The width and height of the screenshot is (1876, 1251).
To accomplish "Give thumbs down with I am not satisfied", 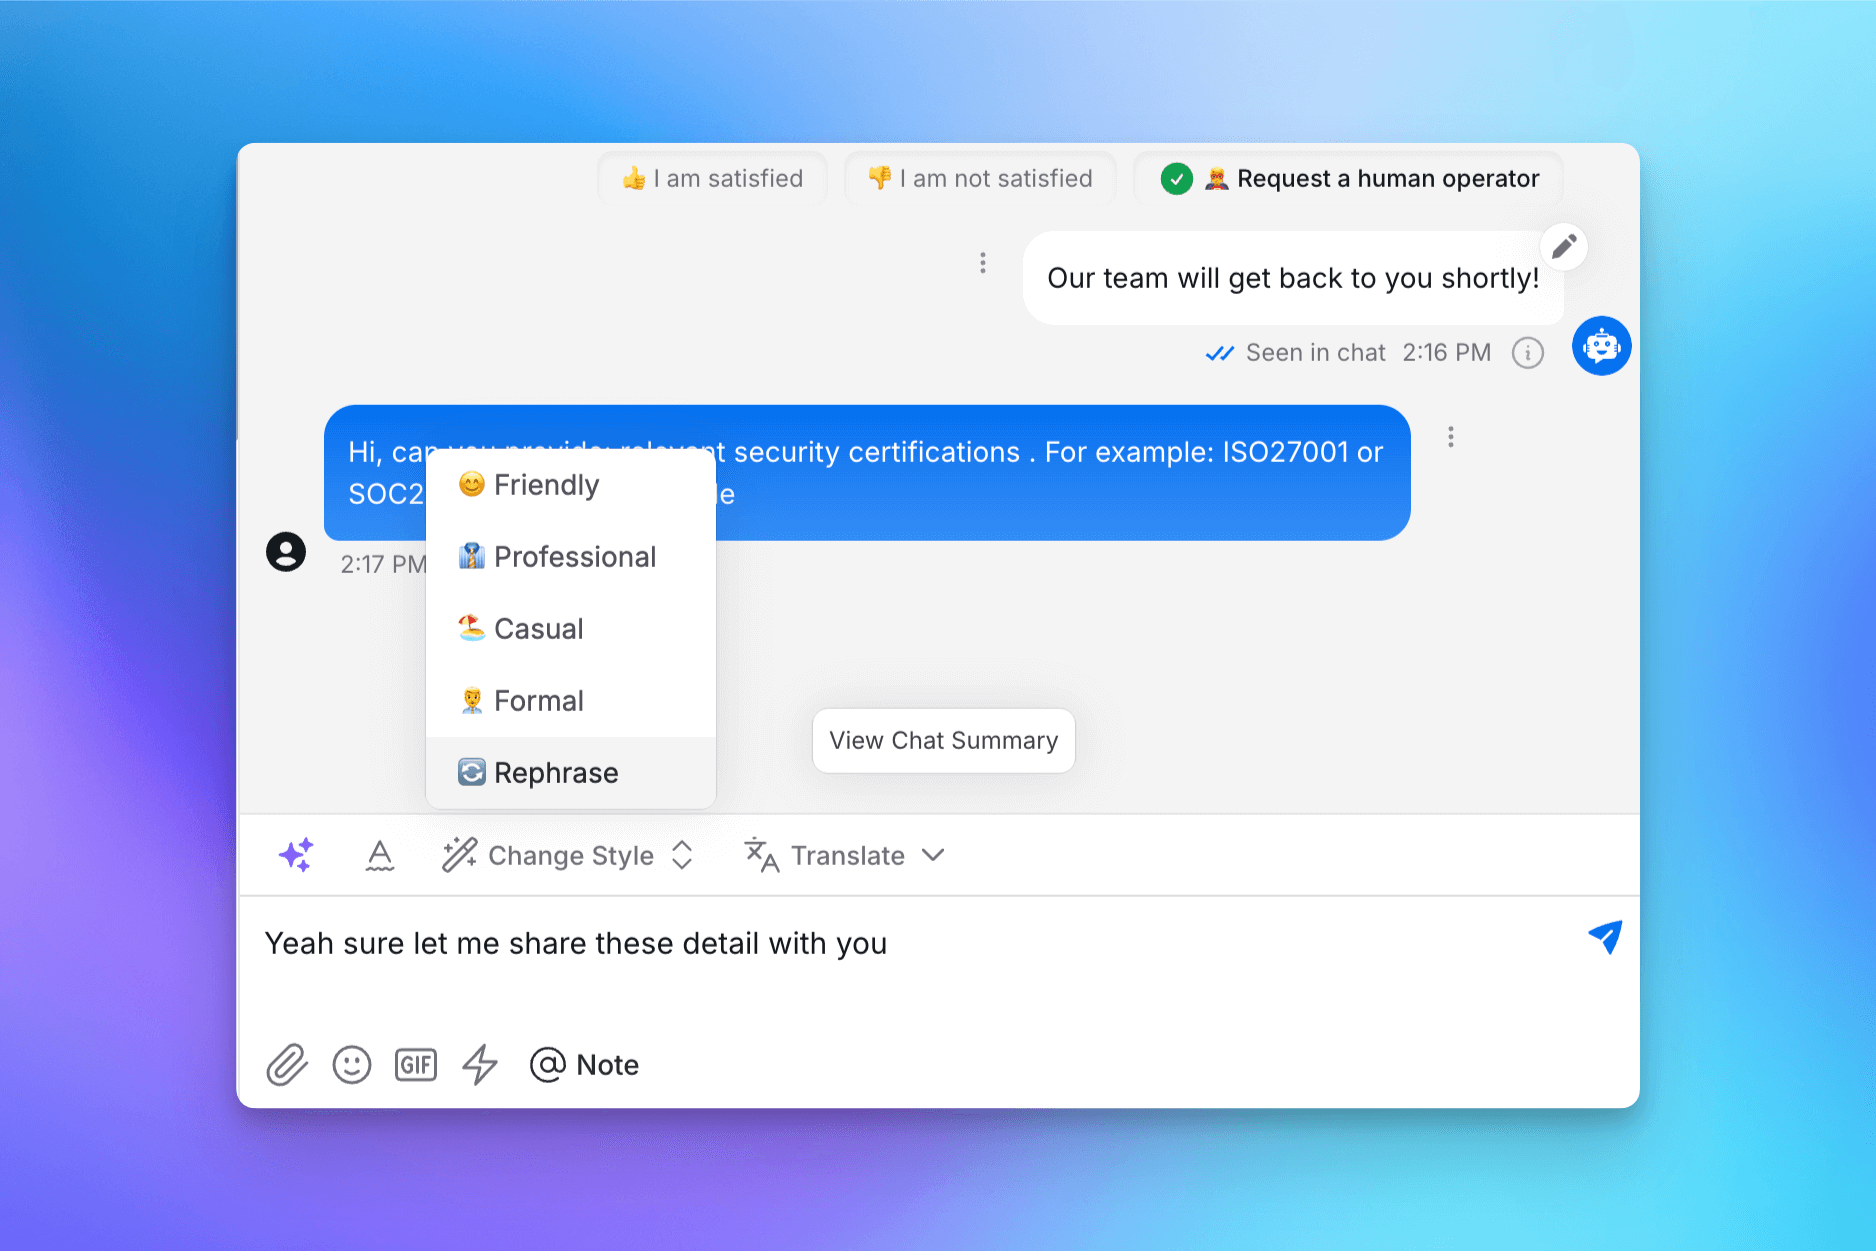I will 980,178.
